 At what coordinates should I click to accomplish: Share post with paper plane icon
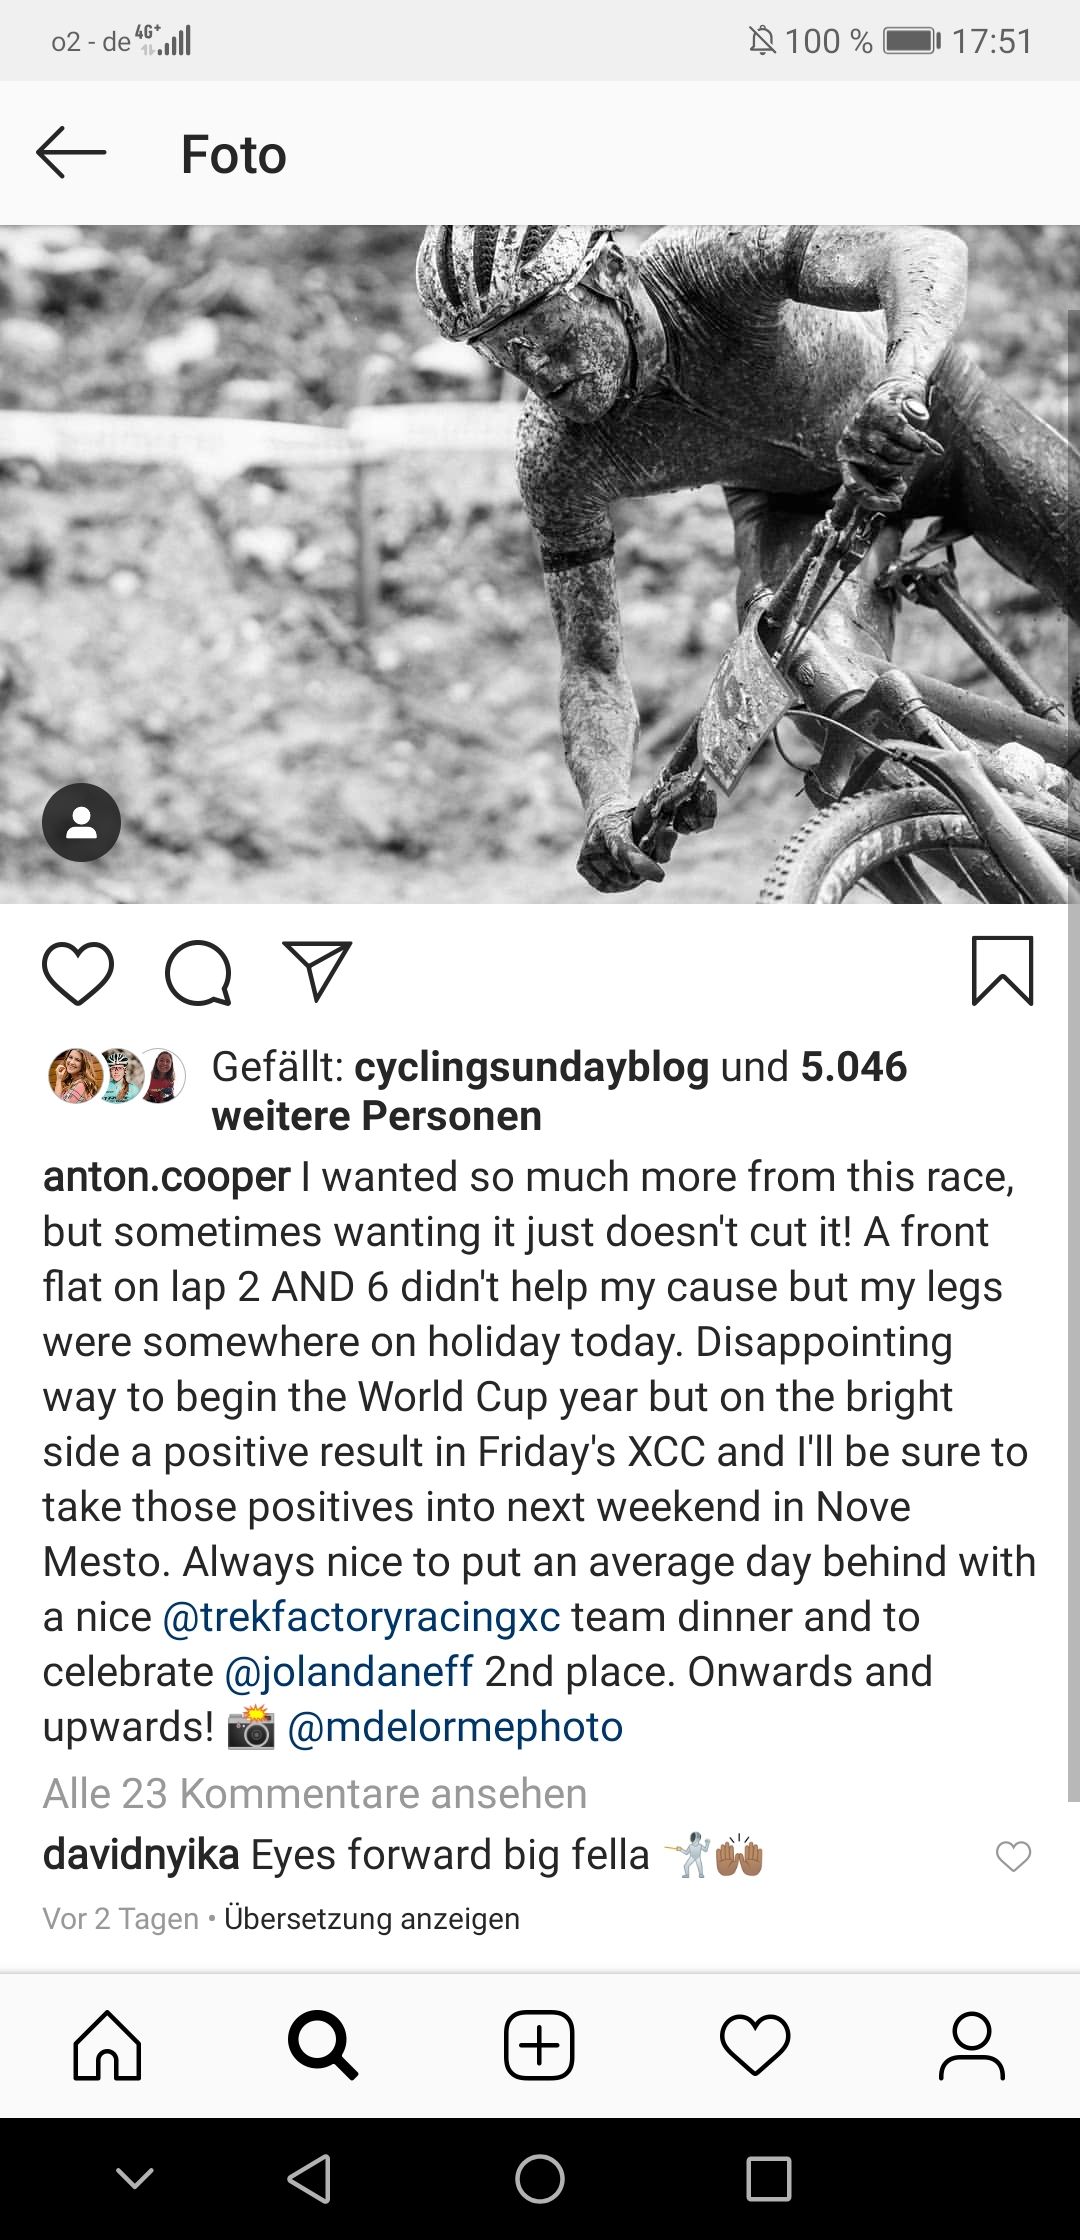[317, 971]
